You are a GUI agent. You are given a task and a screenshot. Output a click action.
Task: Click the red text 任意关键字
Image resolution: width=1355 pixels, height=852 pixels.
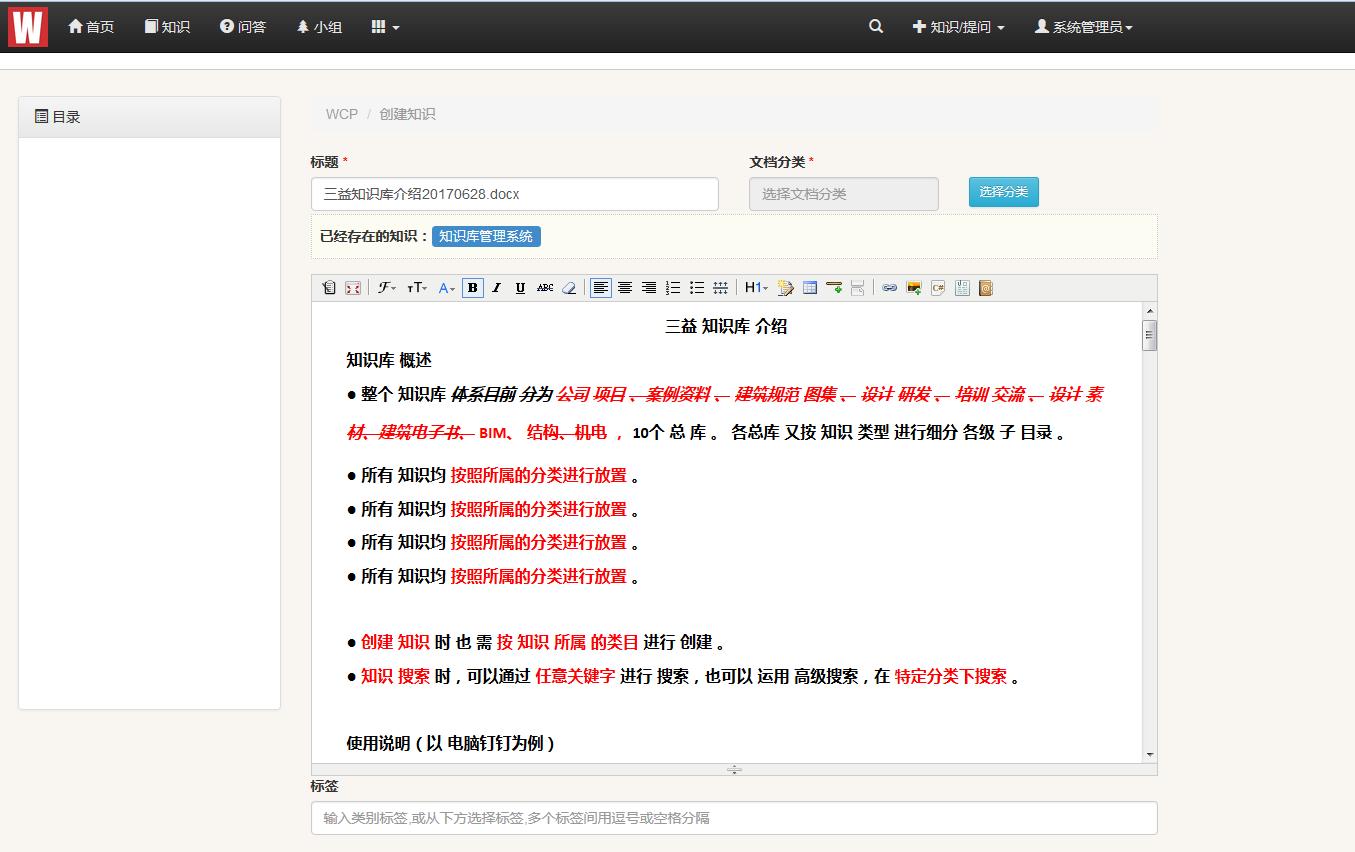pyautogui.click(x=575, y=676)
